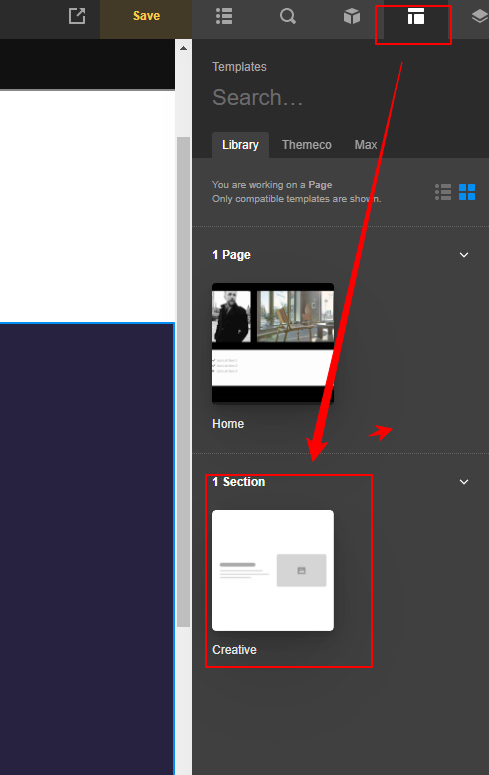
Task: Collapse the 1 Section group
Action: point(464,482)
